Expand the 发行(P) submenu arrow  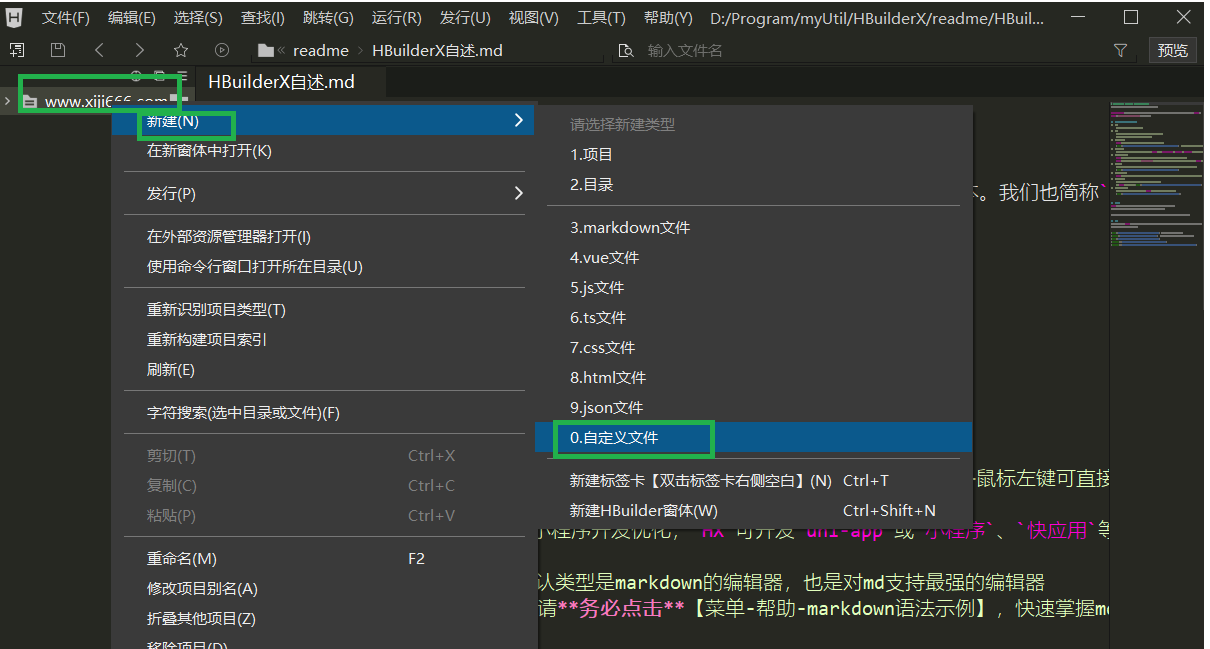click(x=518, y=193)
